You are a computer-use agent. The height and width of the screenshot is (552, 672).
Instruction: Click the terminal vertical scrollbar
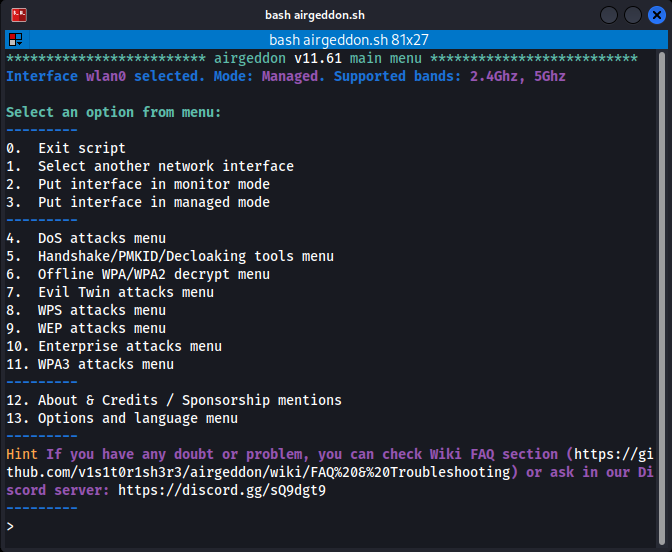[x=662, y=298]
